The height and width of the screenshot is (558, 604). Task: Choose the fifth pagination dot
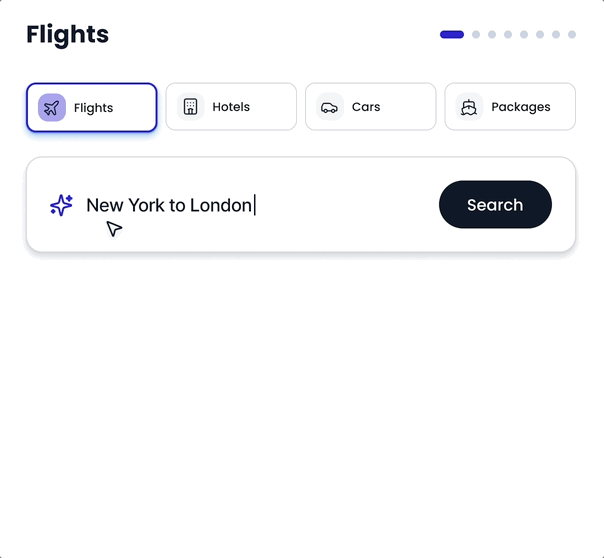tap(524, 35)
